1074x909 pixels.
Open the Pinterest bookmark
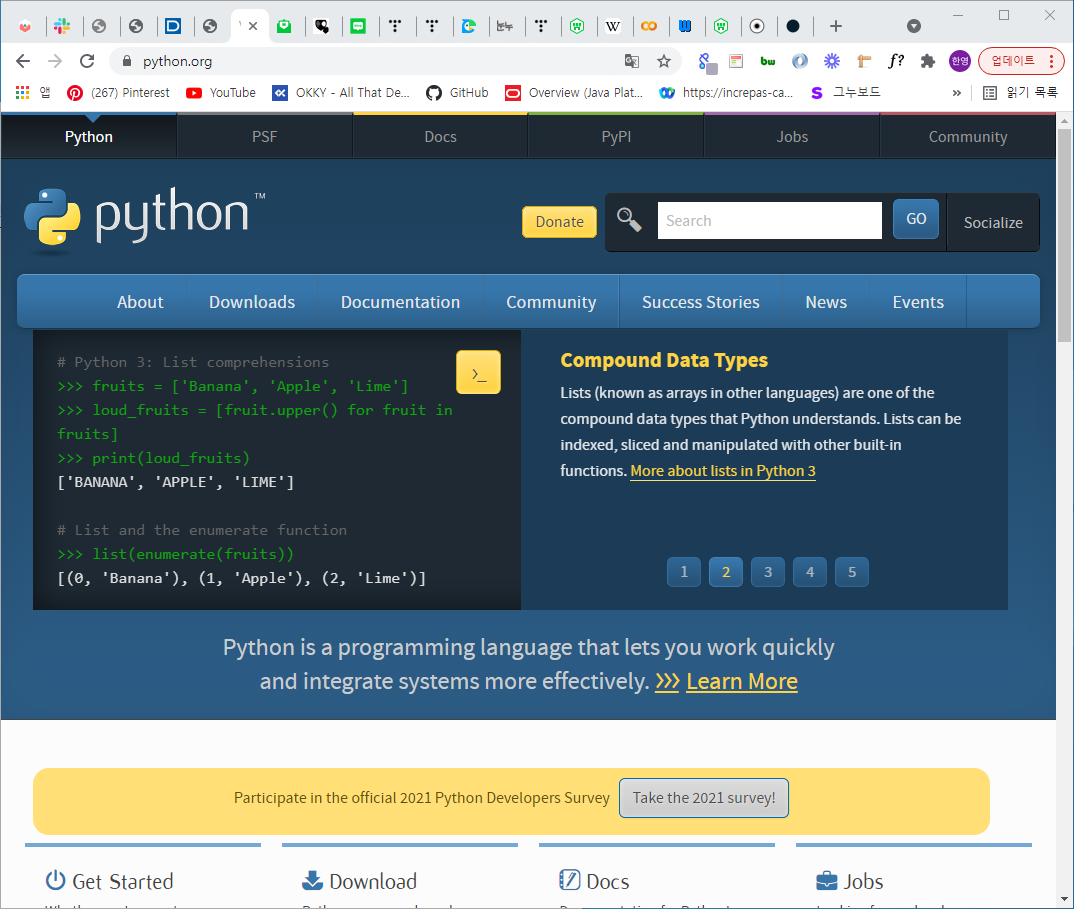click(118, 92)
